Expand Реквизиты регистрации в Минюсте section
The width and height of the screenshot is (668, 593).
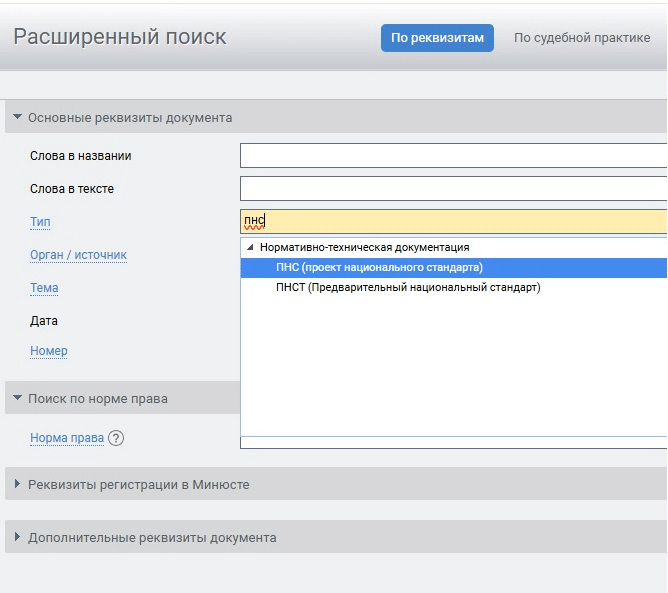point(17,485)
